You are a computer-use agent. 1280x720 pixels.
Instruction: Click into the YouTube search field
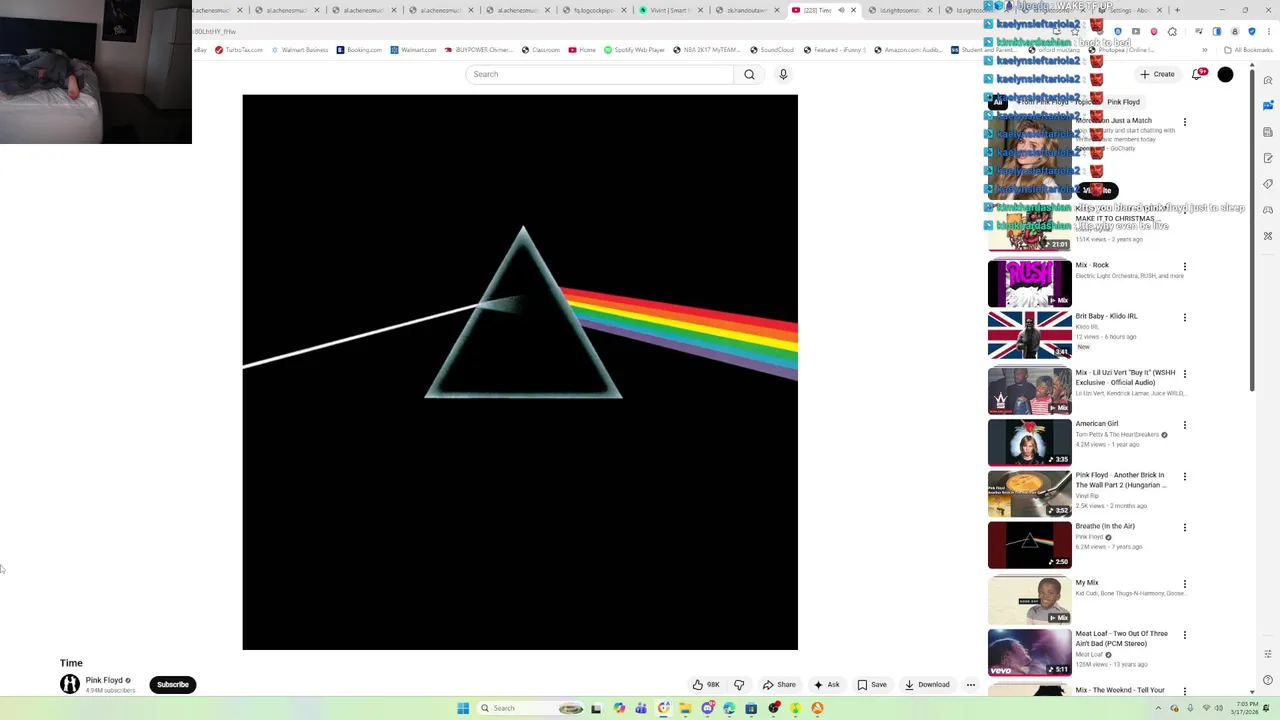[600, 74]
